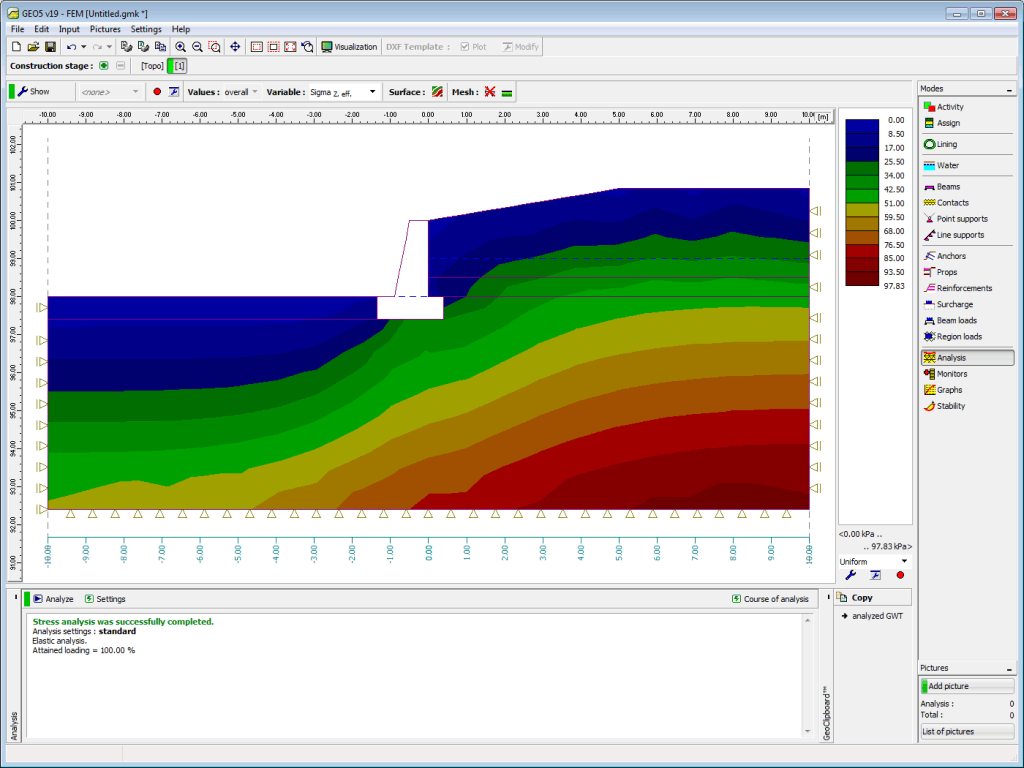
Task: Open the Monitors mode
Action: tap(949, 373)
